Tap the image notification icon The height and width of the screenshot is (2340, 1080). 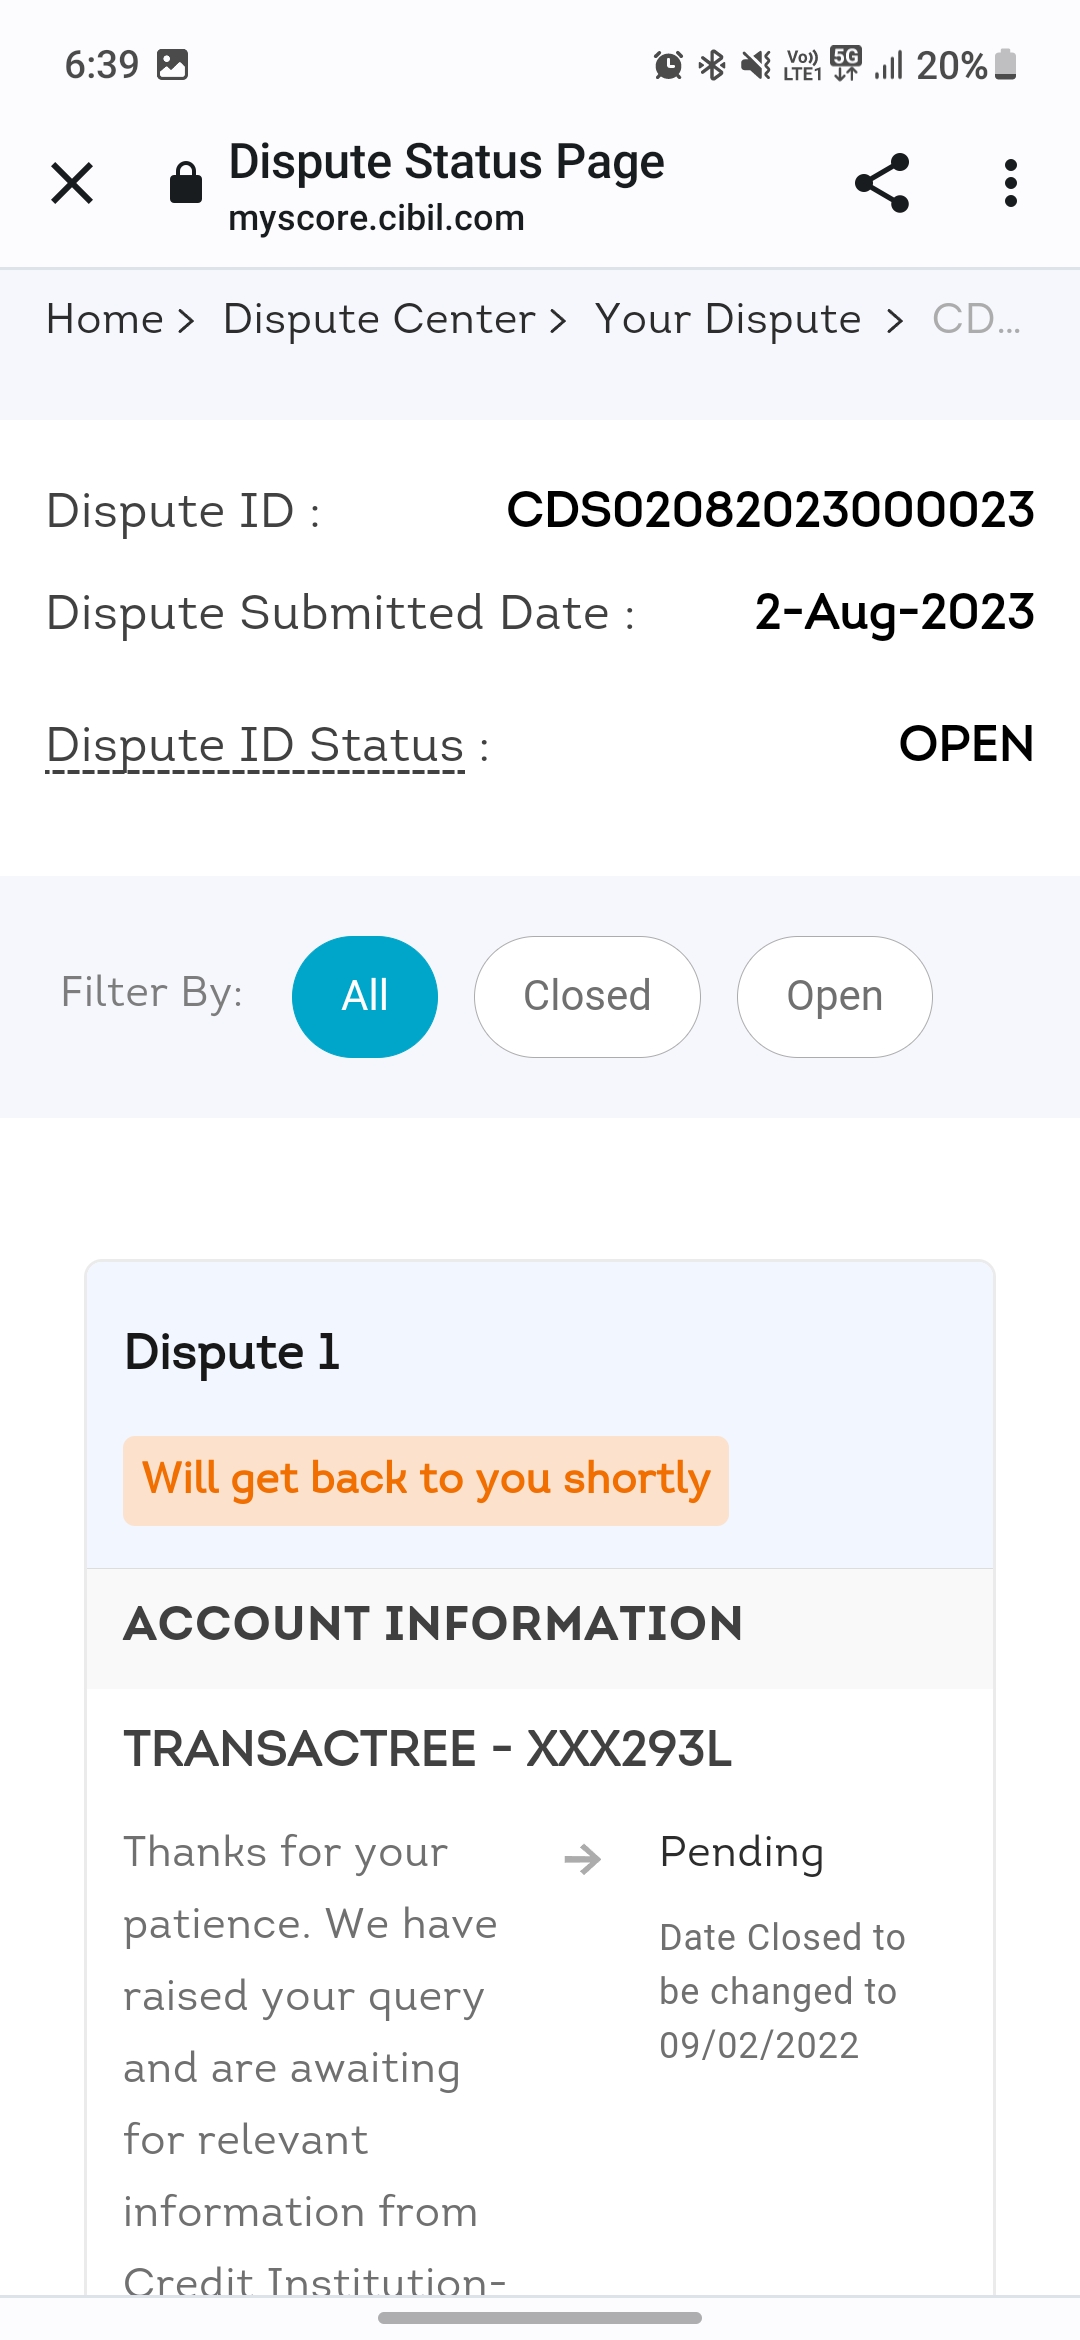coord(173,65)
